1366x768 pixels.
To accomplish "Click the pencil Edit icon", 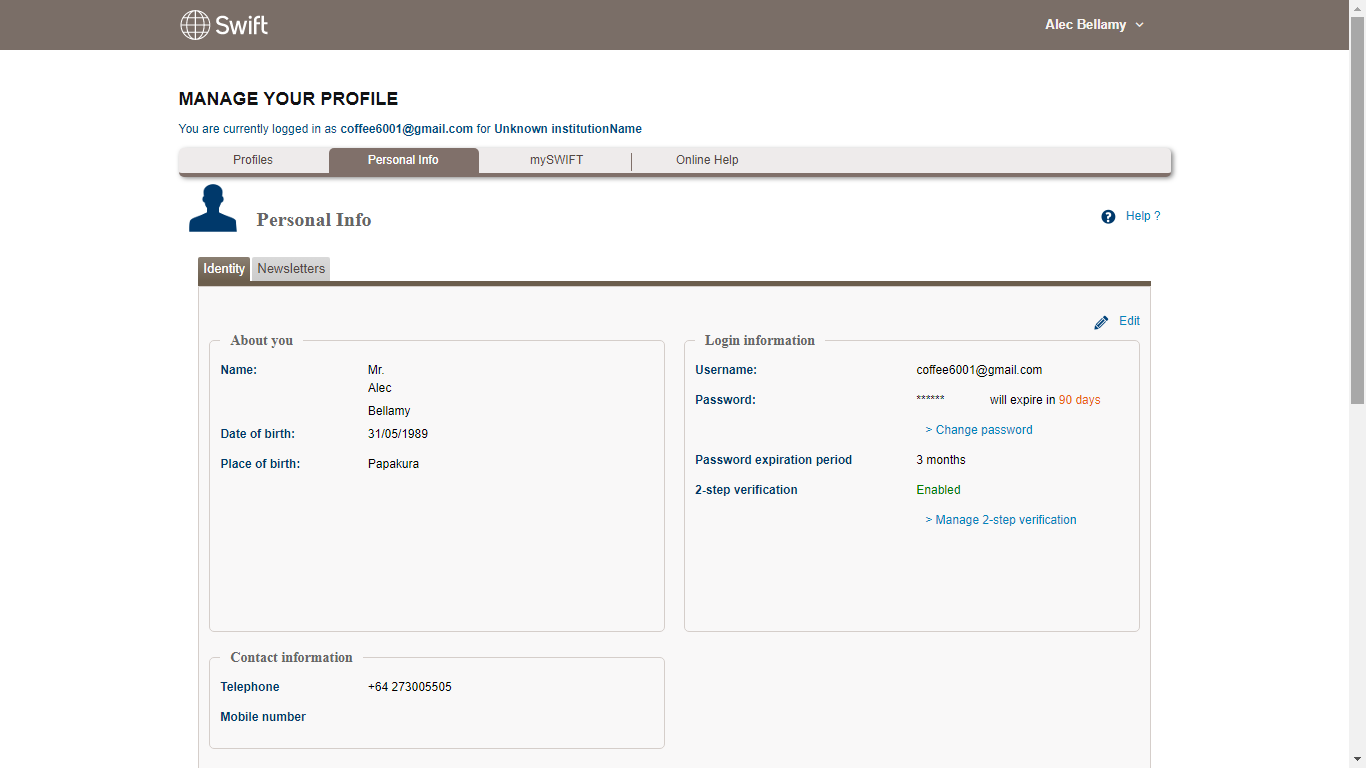I will [x=1101, y=322].
